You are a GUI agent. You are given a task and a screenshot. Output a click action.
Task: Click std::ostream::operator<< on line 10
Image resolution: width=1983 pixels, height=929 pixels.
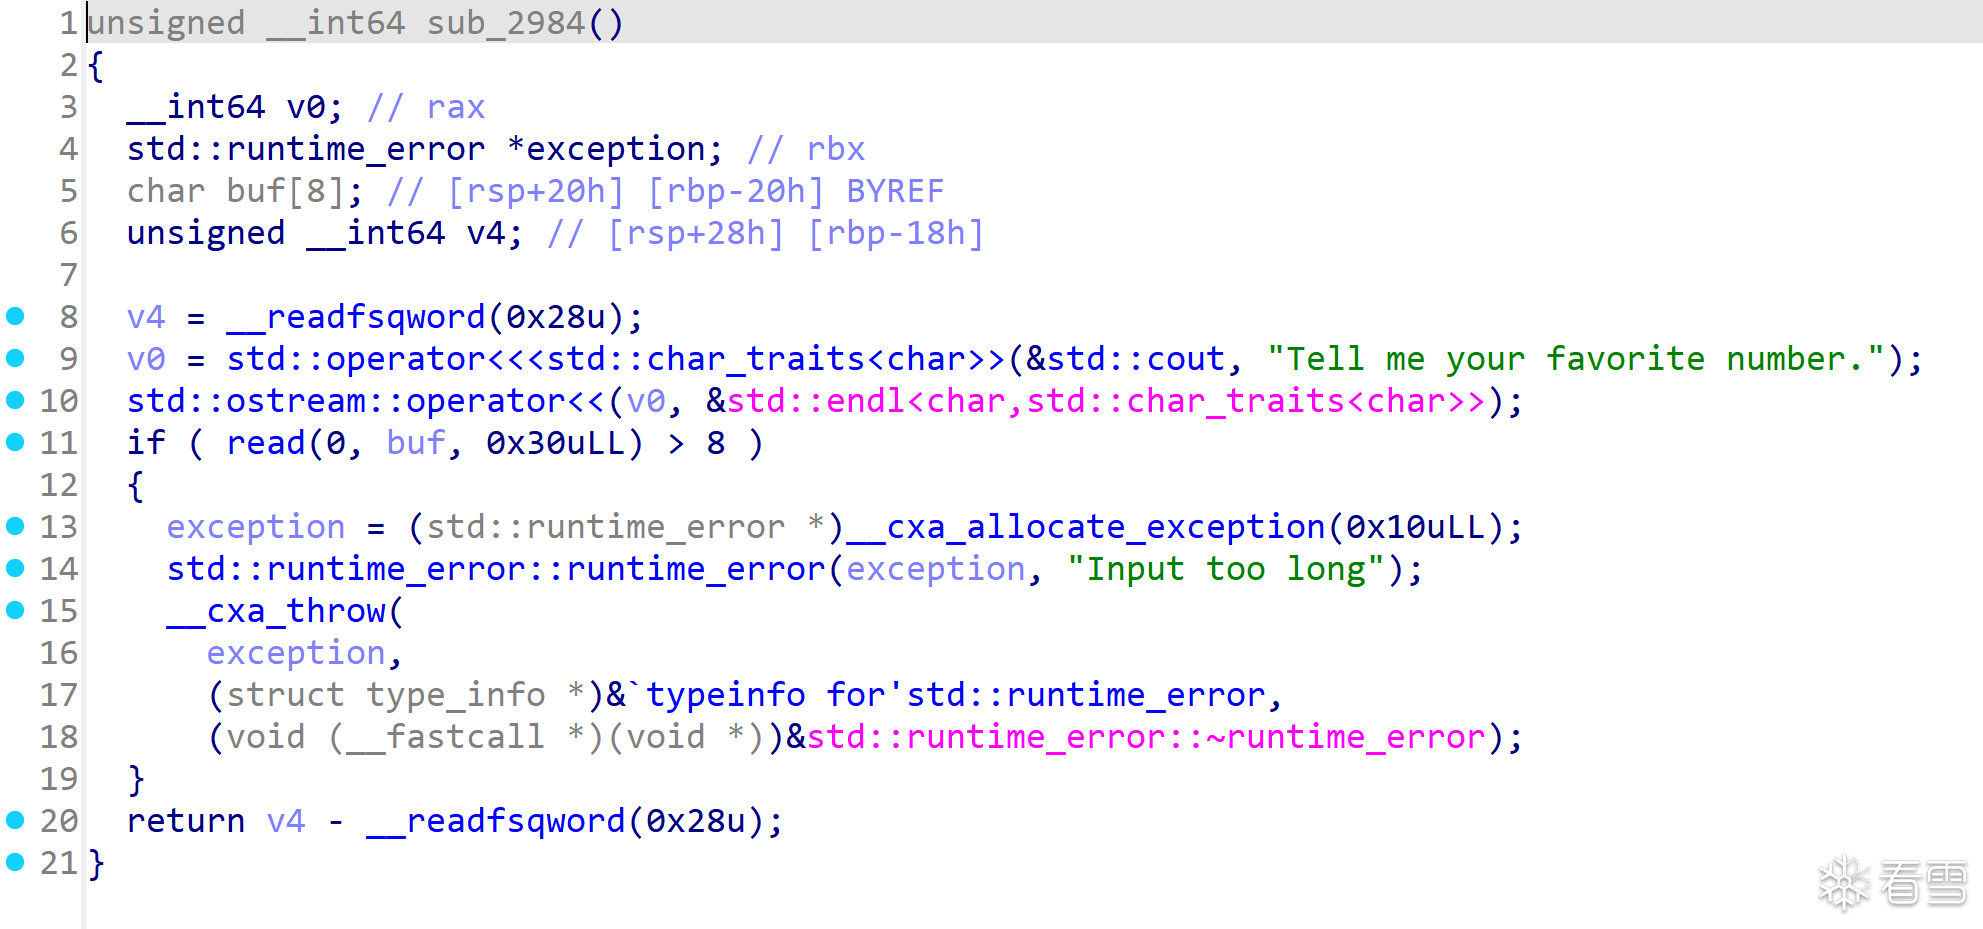coord(365,401)
